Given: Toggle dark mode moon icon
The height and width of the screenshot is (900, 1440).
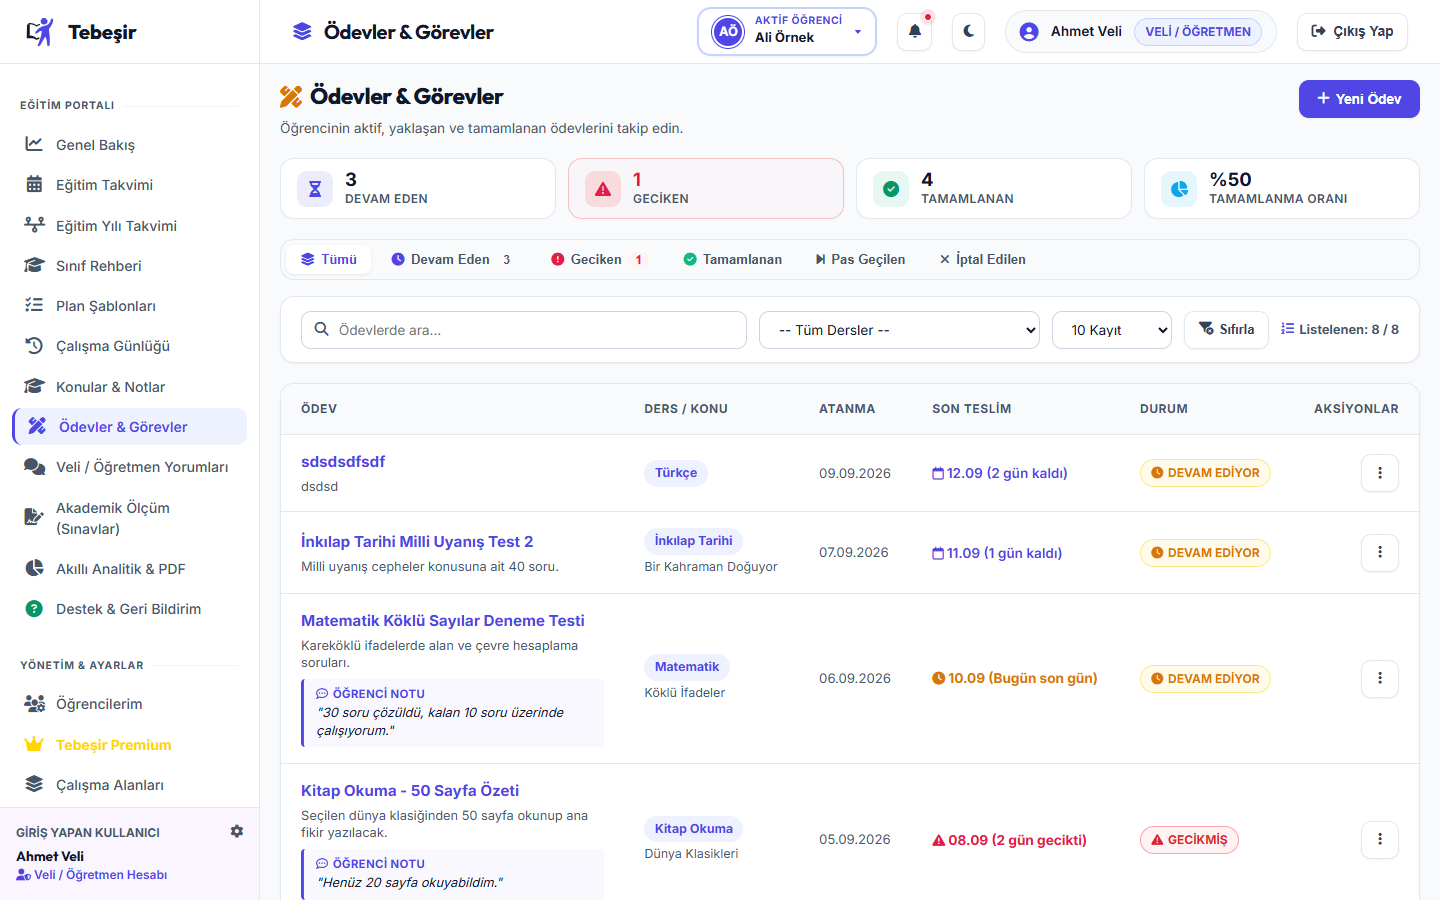Looking at the screenshot, I should point(968,31).
